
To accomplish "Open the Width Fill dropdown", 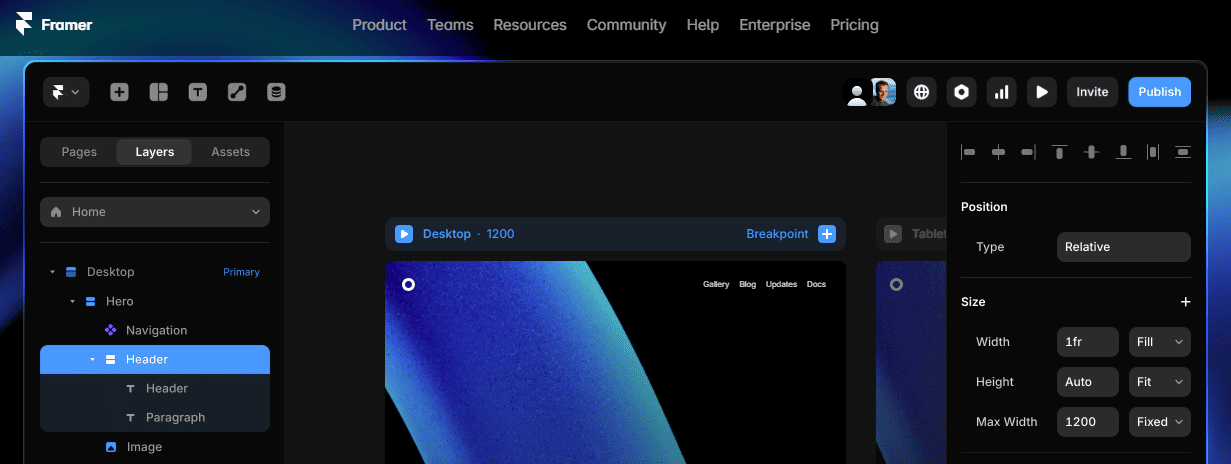I will pyautogui.click(x=1160, y=342).
